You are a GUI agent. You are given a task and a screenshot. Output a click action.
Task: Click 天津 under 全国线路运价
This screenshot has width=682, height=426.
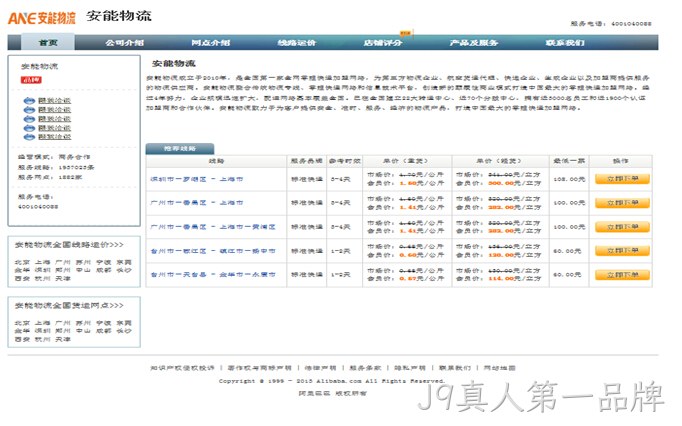[x=63, y=278]
